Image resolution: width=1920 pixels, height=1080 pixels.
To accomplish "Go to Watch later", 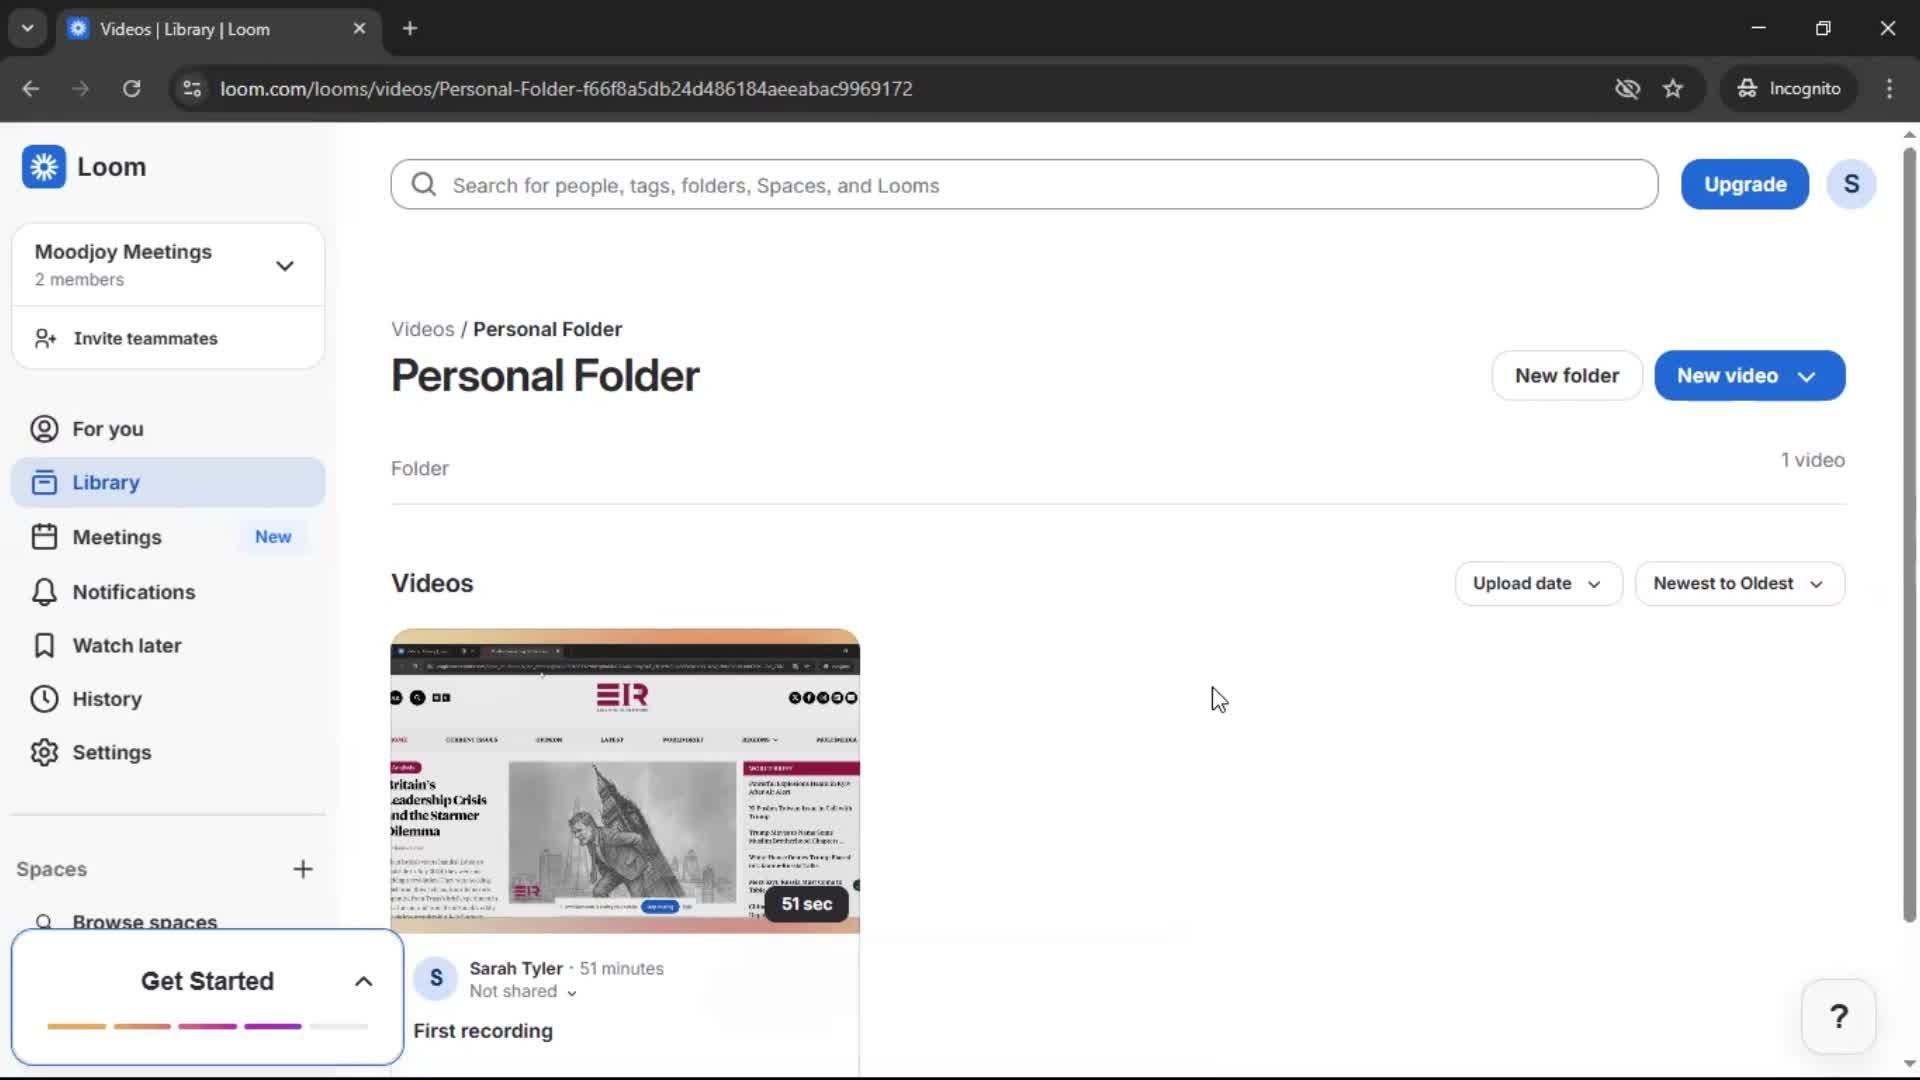I will tap(127, 646).
